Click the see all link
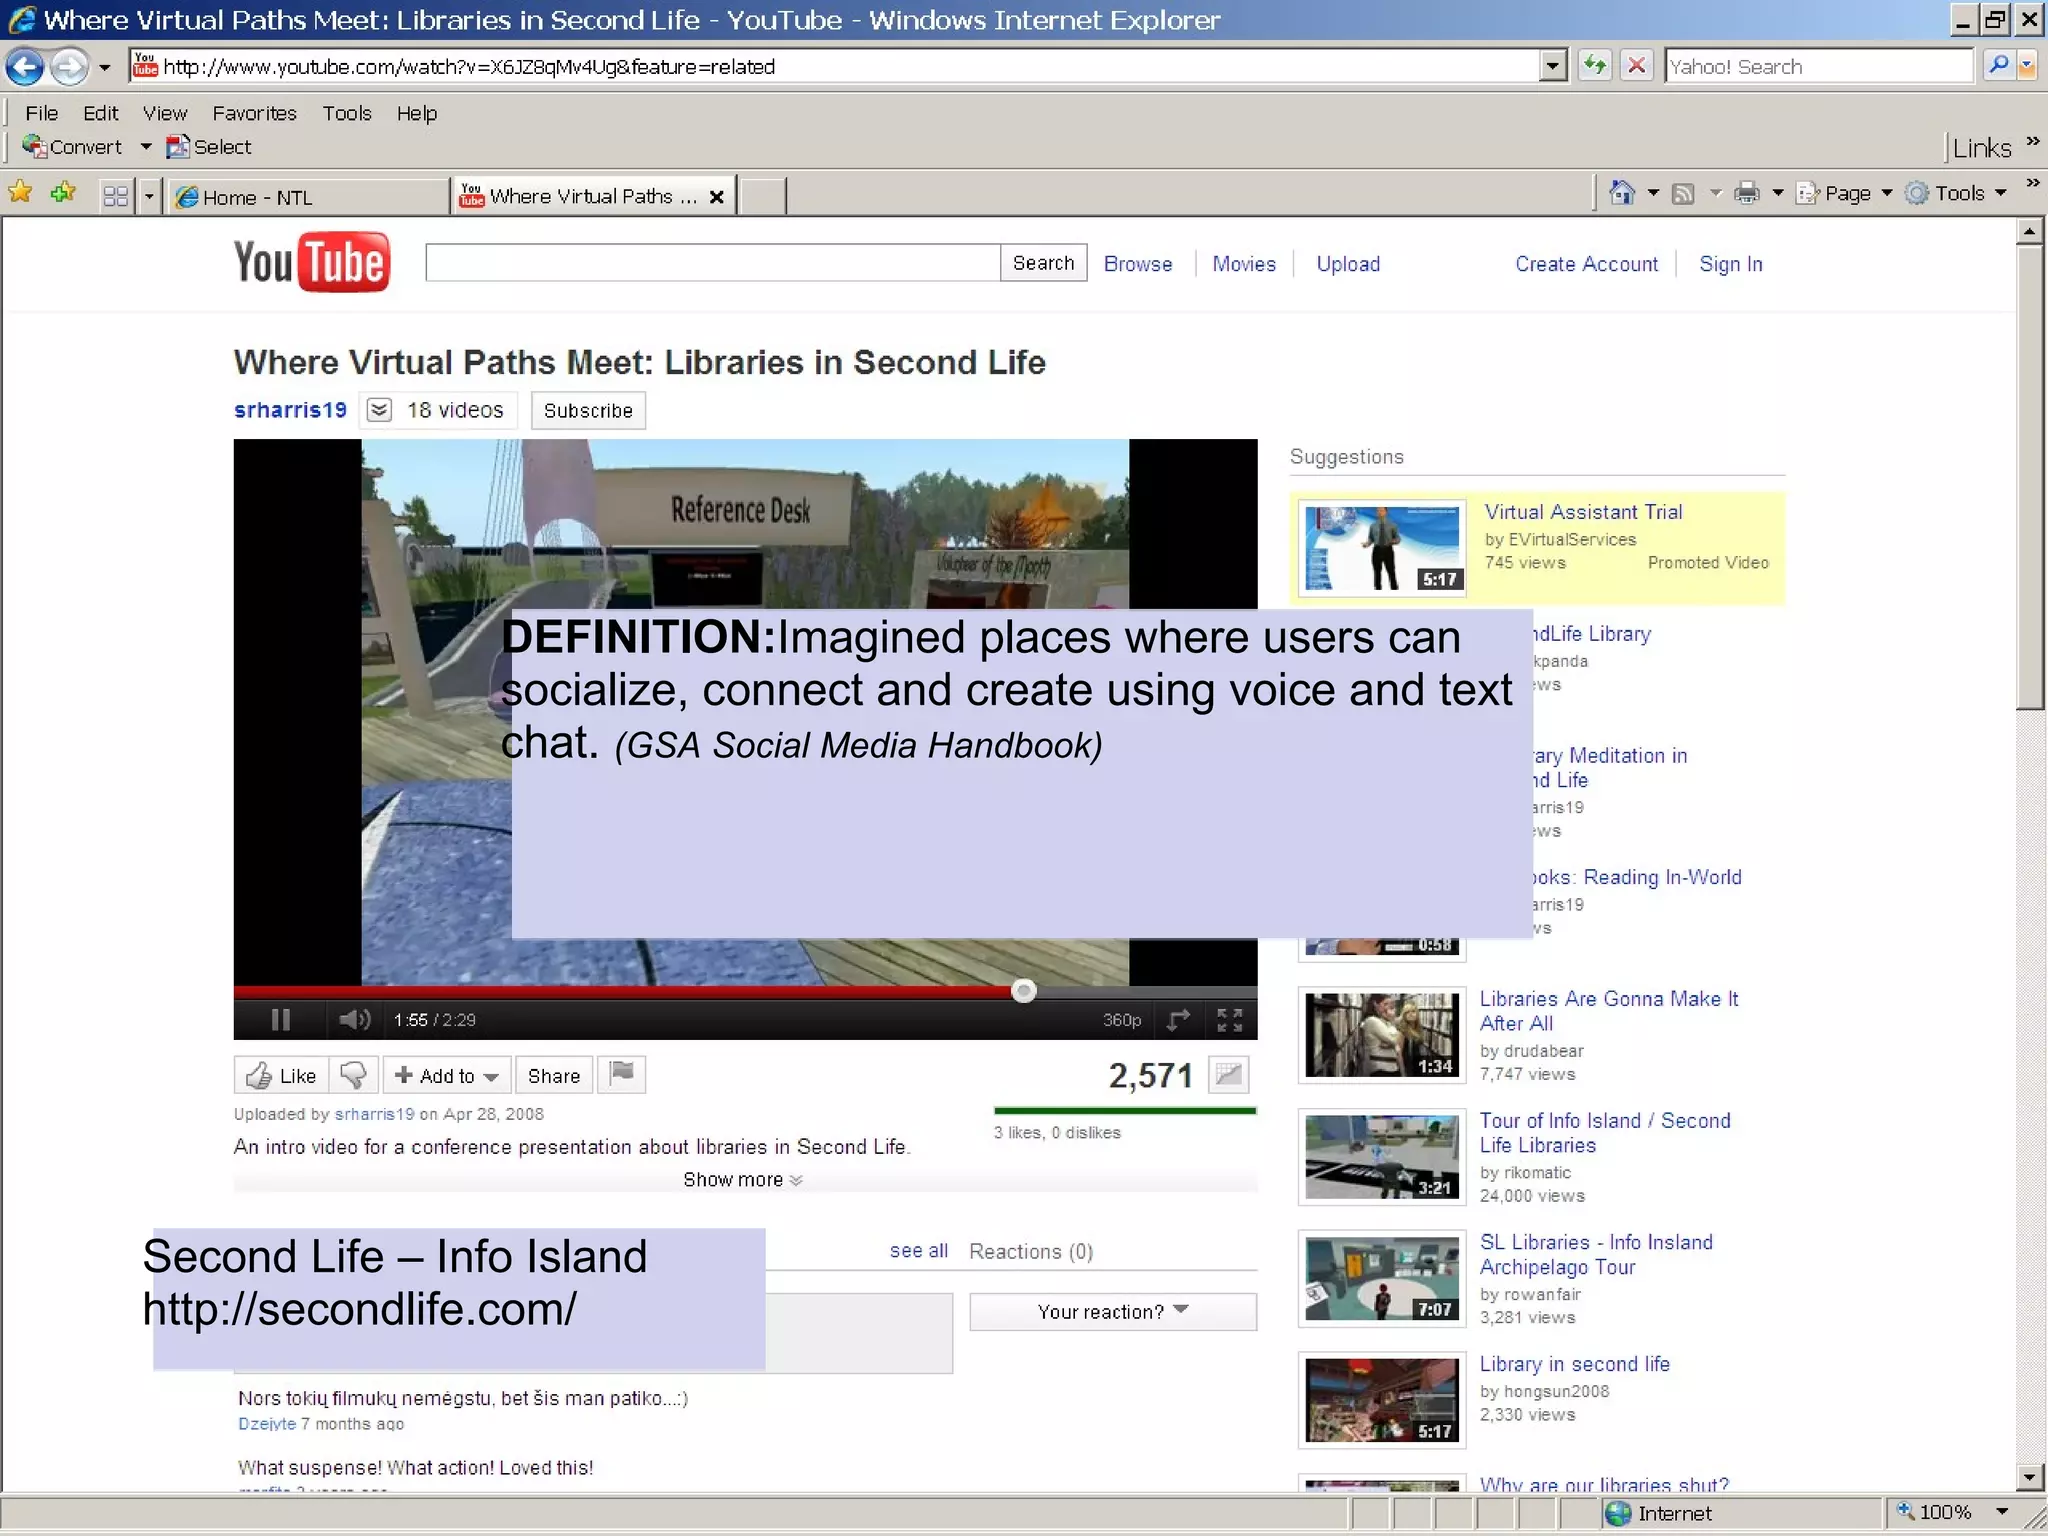 919,1251
